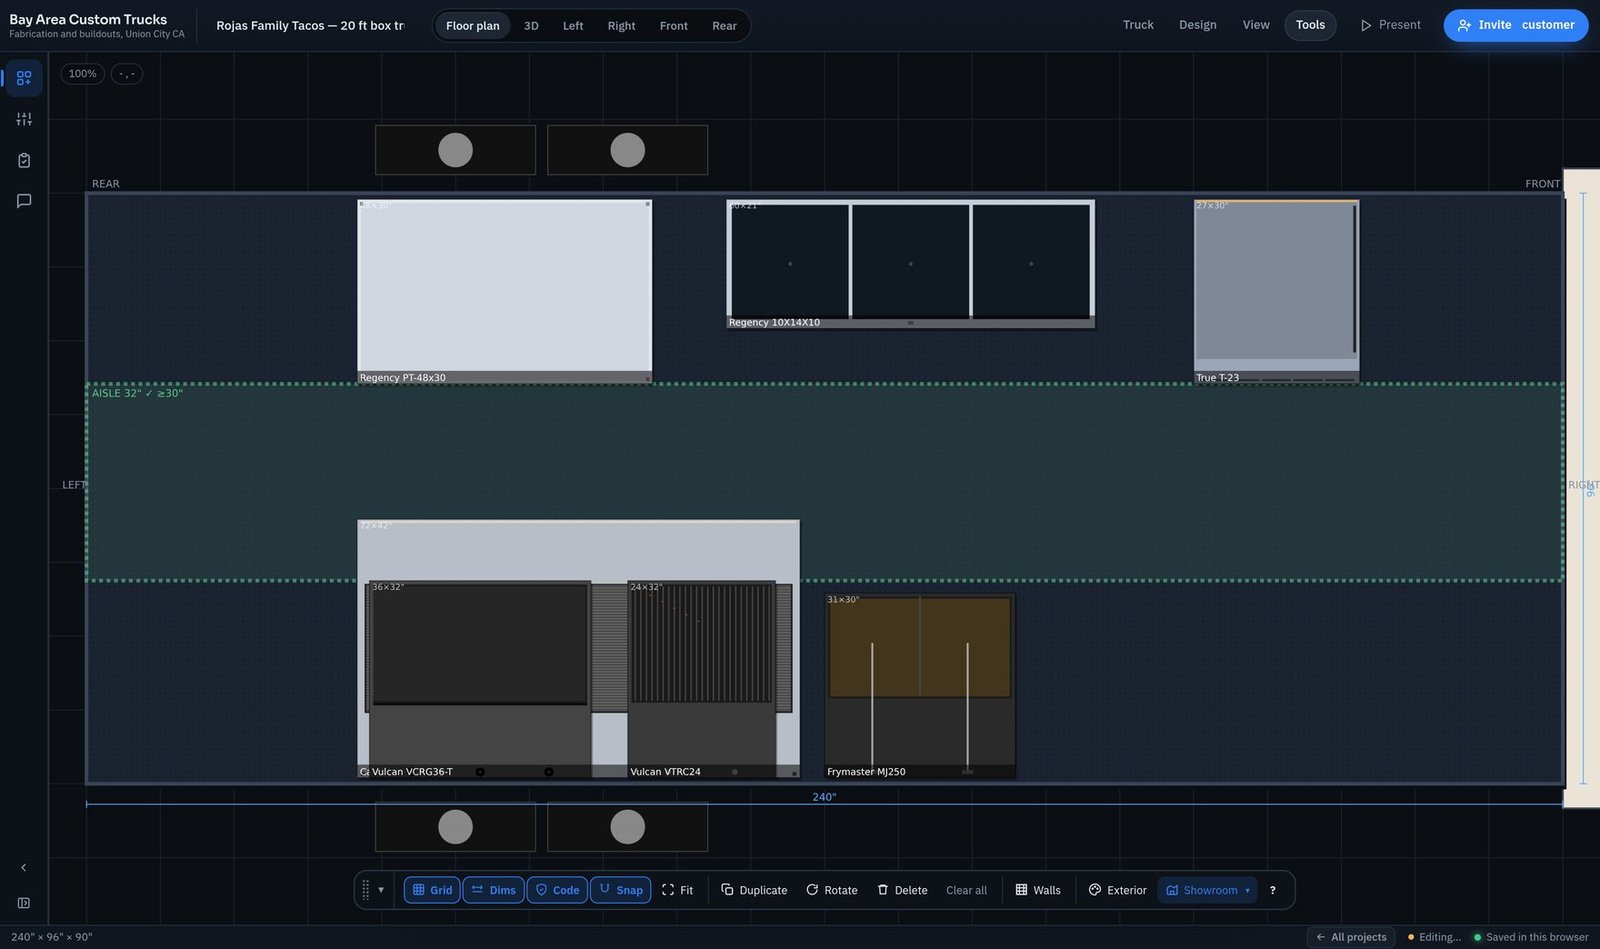Open the help question mark
The image size is (1600, 949).
[x=1272, y=890]
